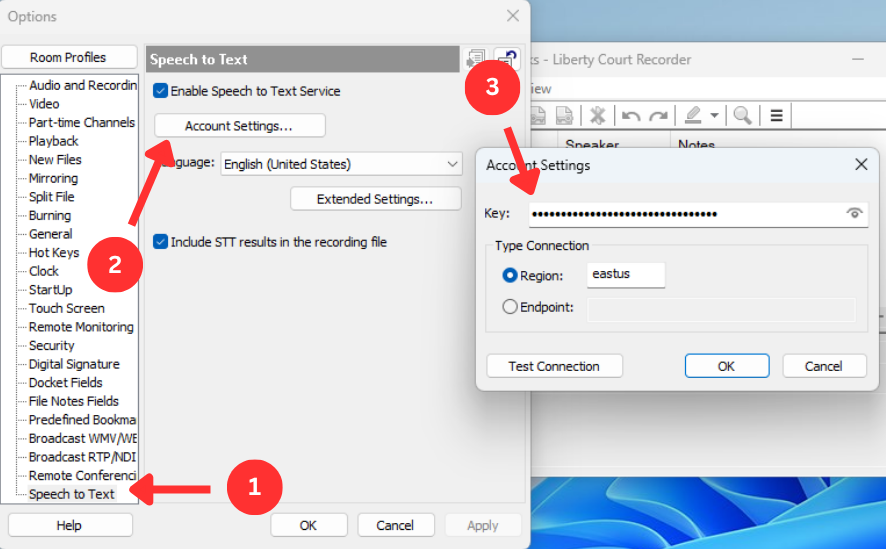Open the View menu in Liberty Court Recorder

tap(541, 89)
